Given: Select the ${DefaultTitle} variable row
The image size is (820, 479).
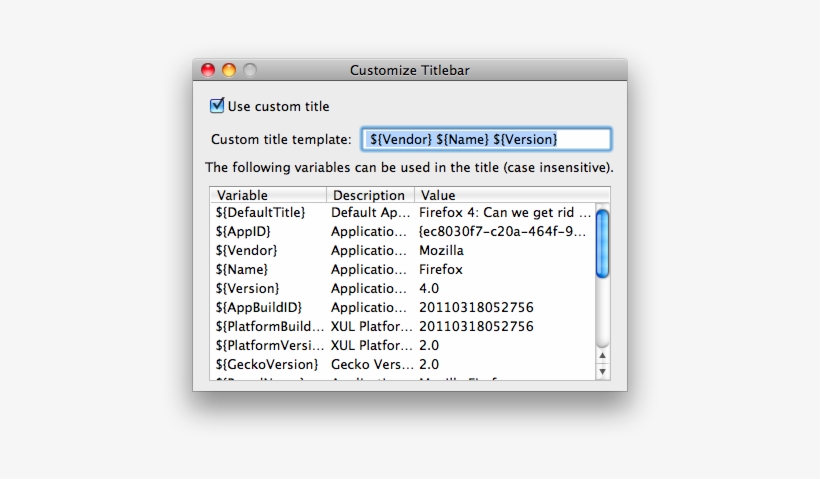Looking at the screenshot, I should point(403,212).
